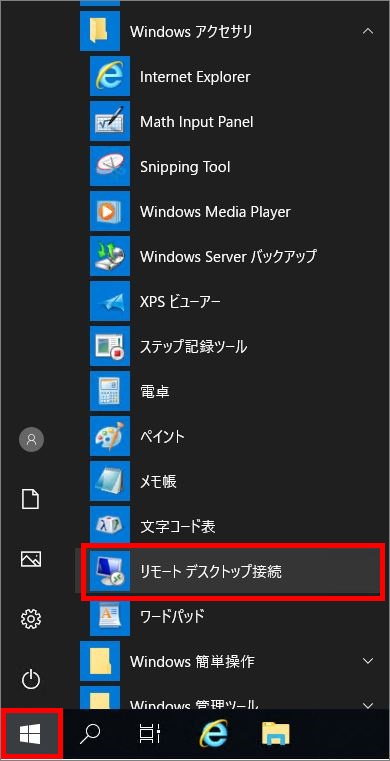The width and height of the screenshot is (390, 761).
Task: Open the 電卓 calculator icon
Action: point(110,391)
